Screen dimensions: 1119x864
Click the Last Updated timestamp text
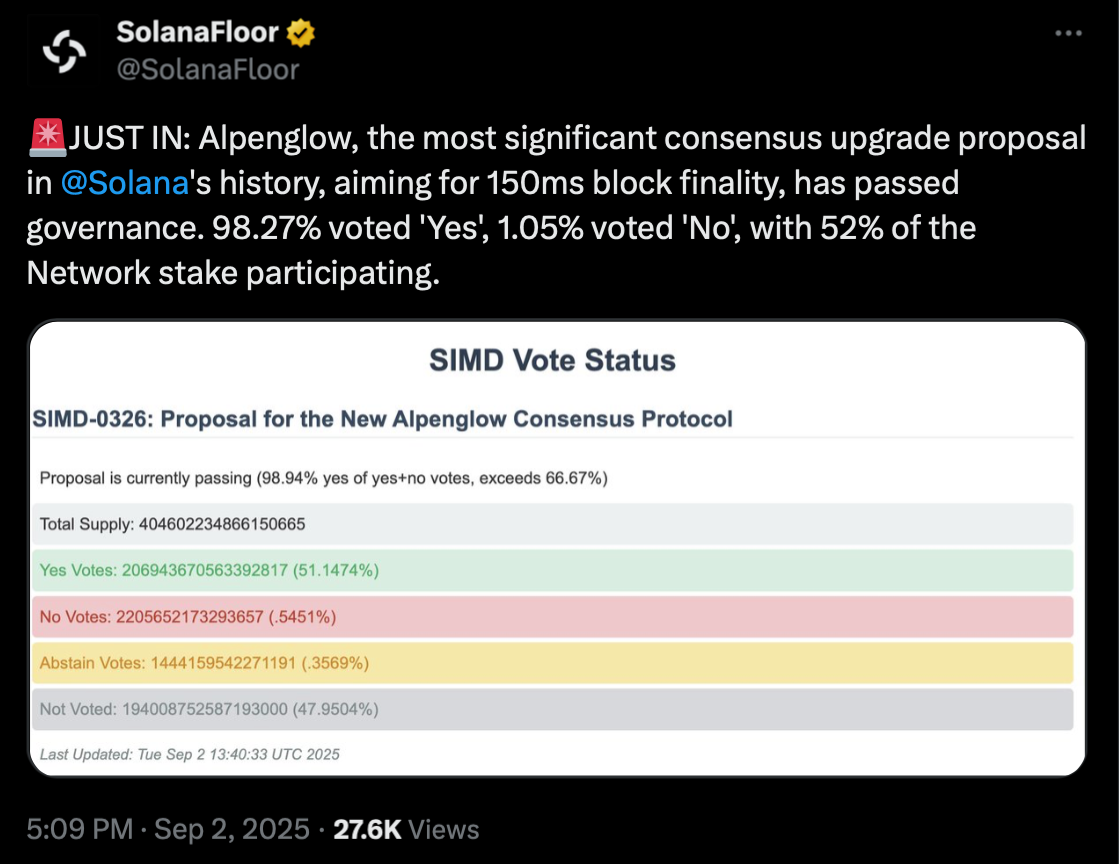(x=190, y=754)
